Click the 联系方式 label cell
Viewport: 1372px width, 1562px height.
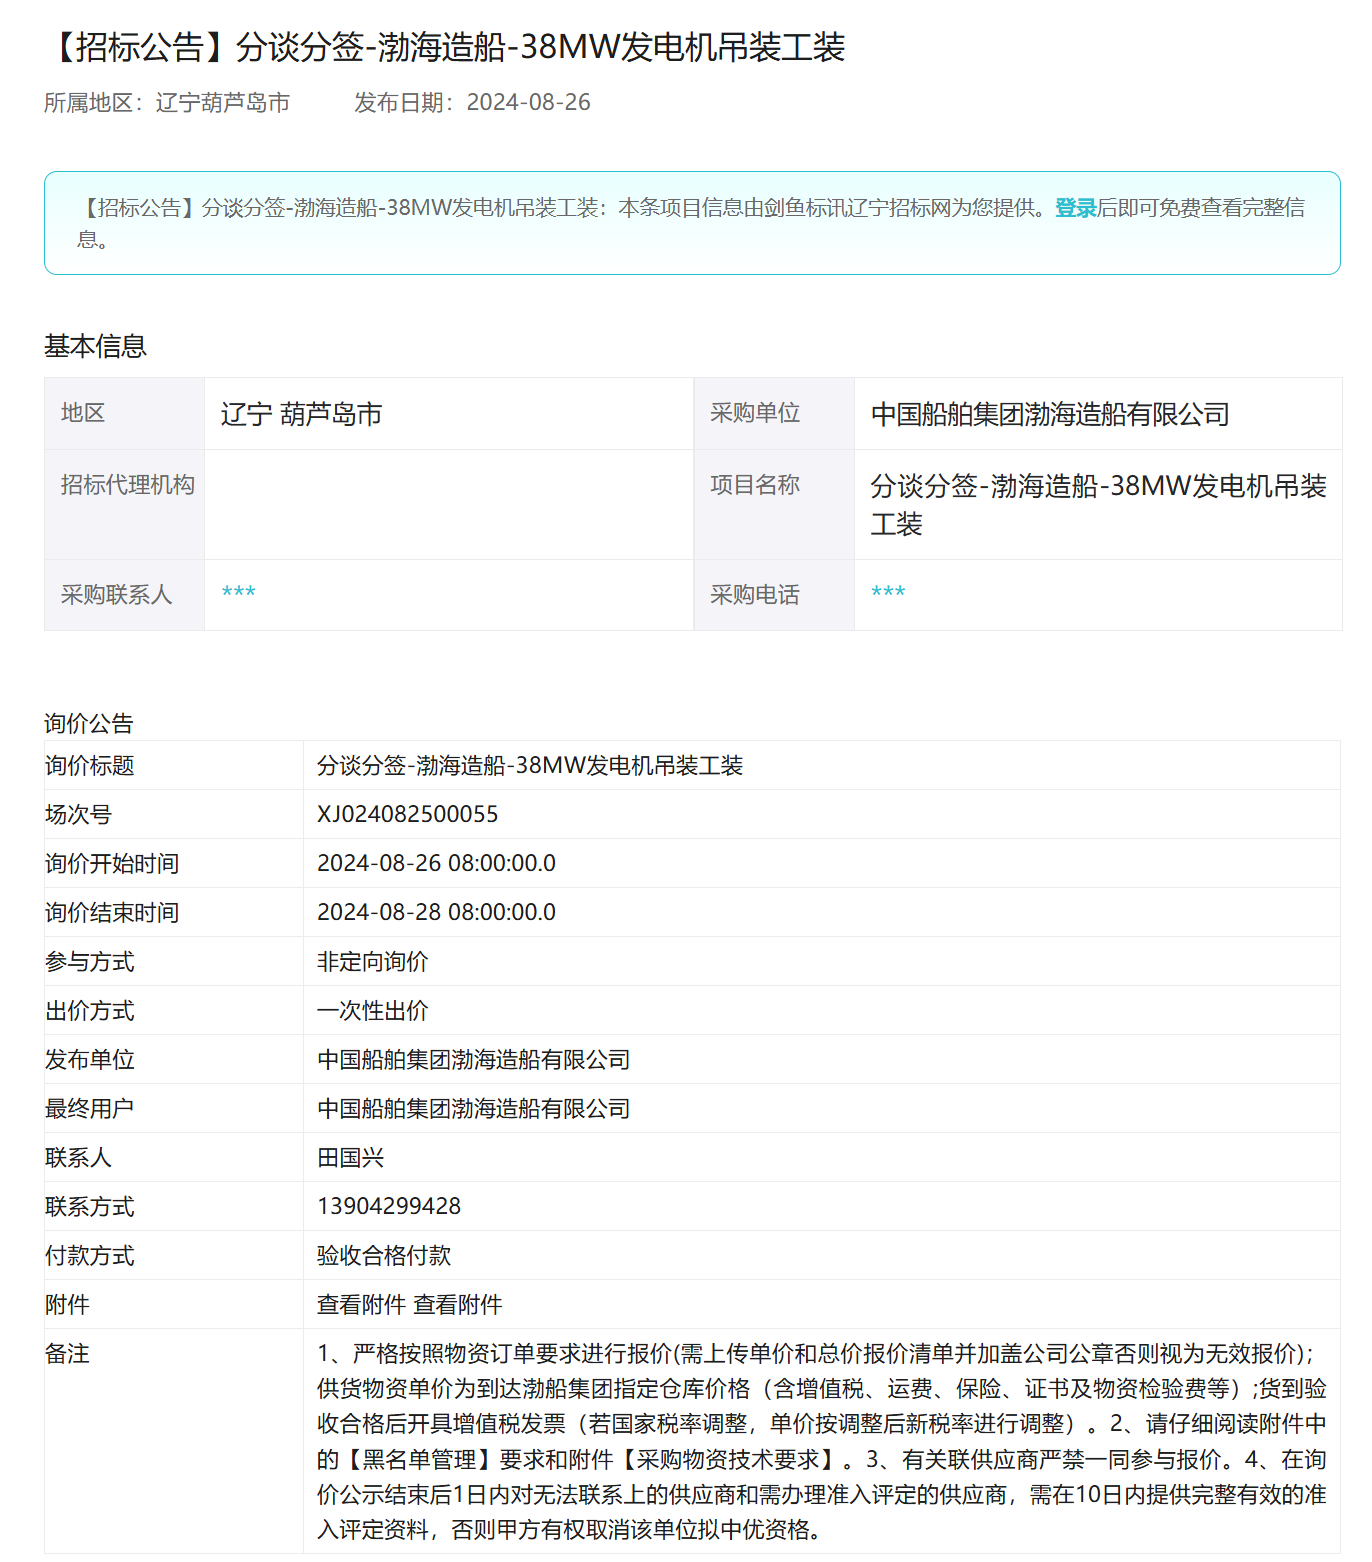click(x=174, y=1206)
